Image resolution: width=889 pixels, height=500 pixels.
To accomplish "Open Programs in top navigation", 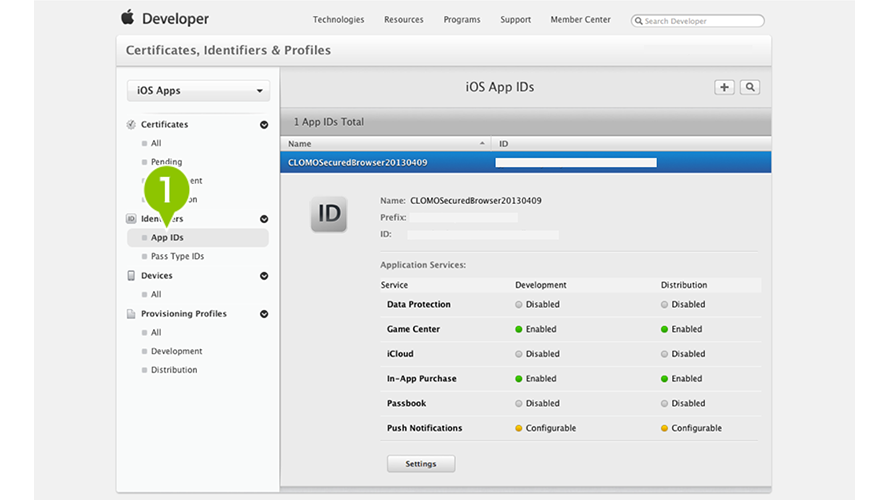I will [x=462, y=19].
